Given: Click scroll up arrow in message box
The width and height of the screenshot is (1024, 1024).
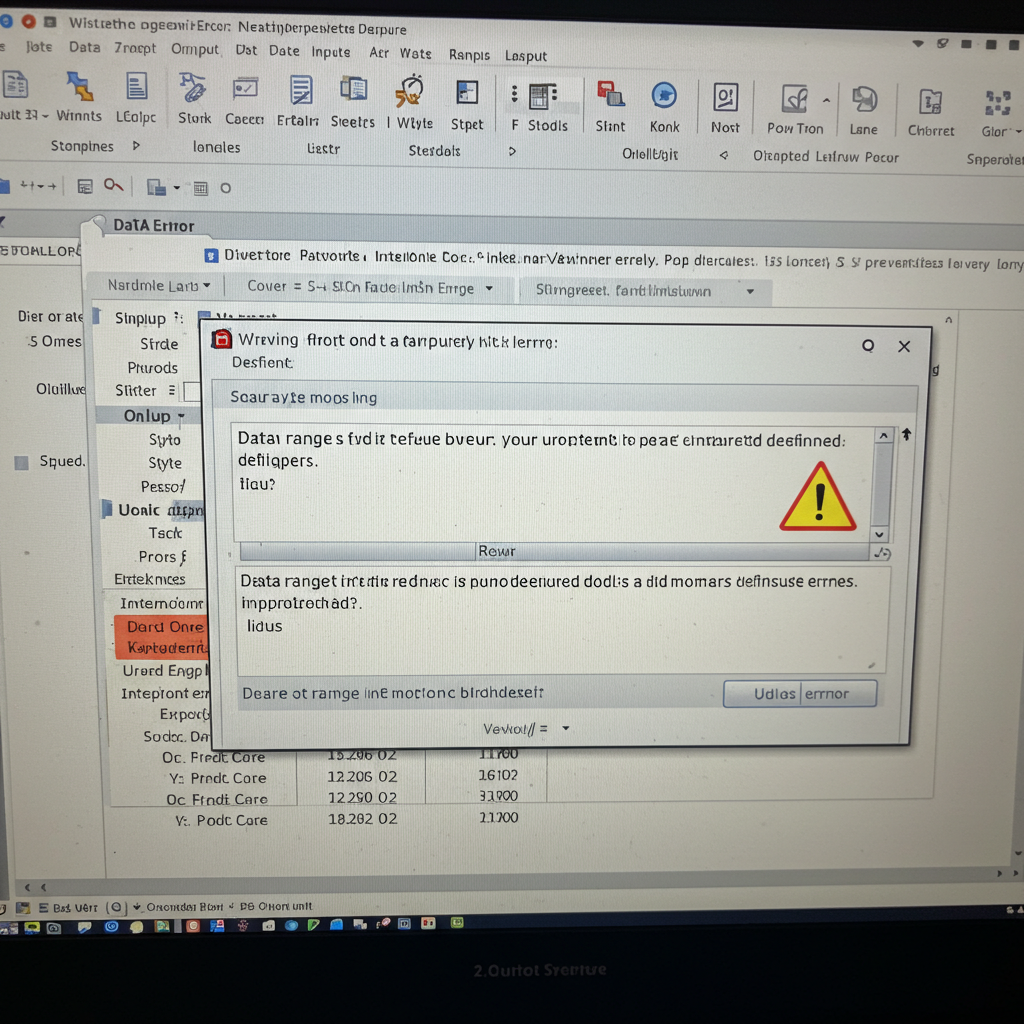Looking at the screenshot, I should [883, 436].
